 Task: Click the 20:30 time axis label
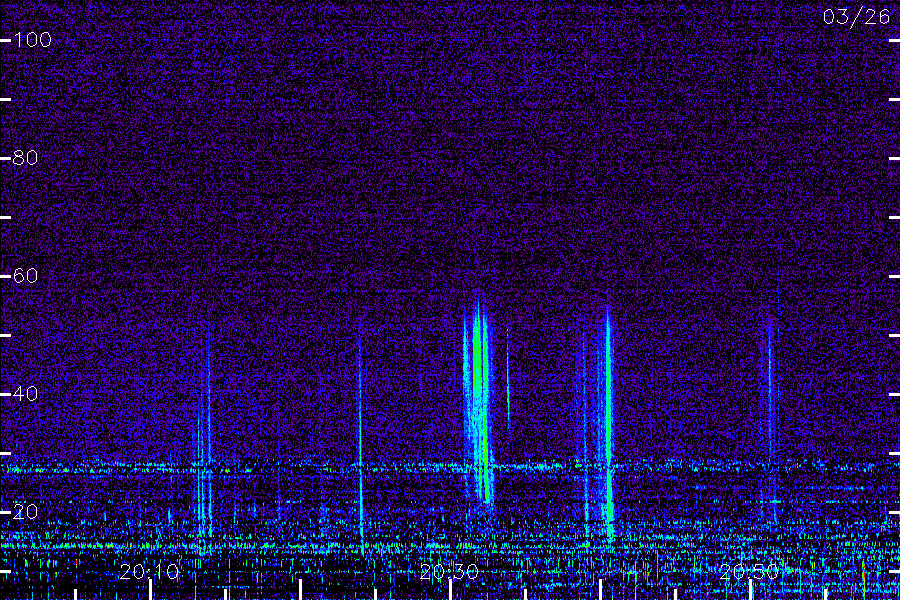449,572
